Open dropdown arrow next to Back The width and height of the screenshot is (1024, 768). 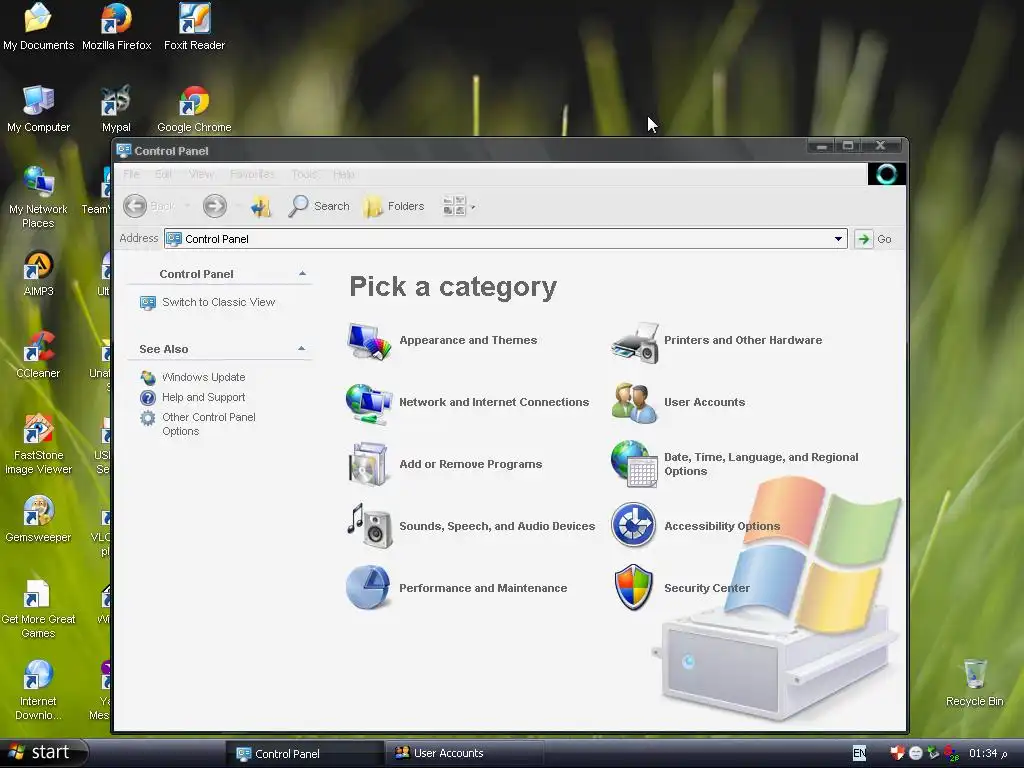coord(187,206)
